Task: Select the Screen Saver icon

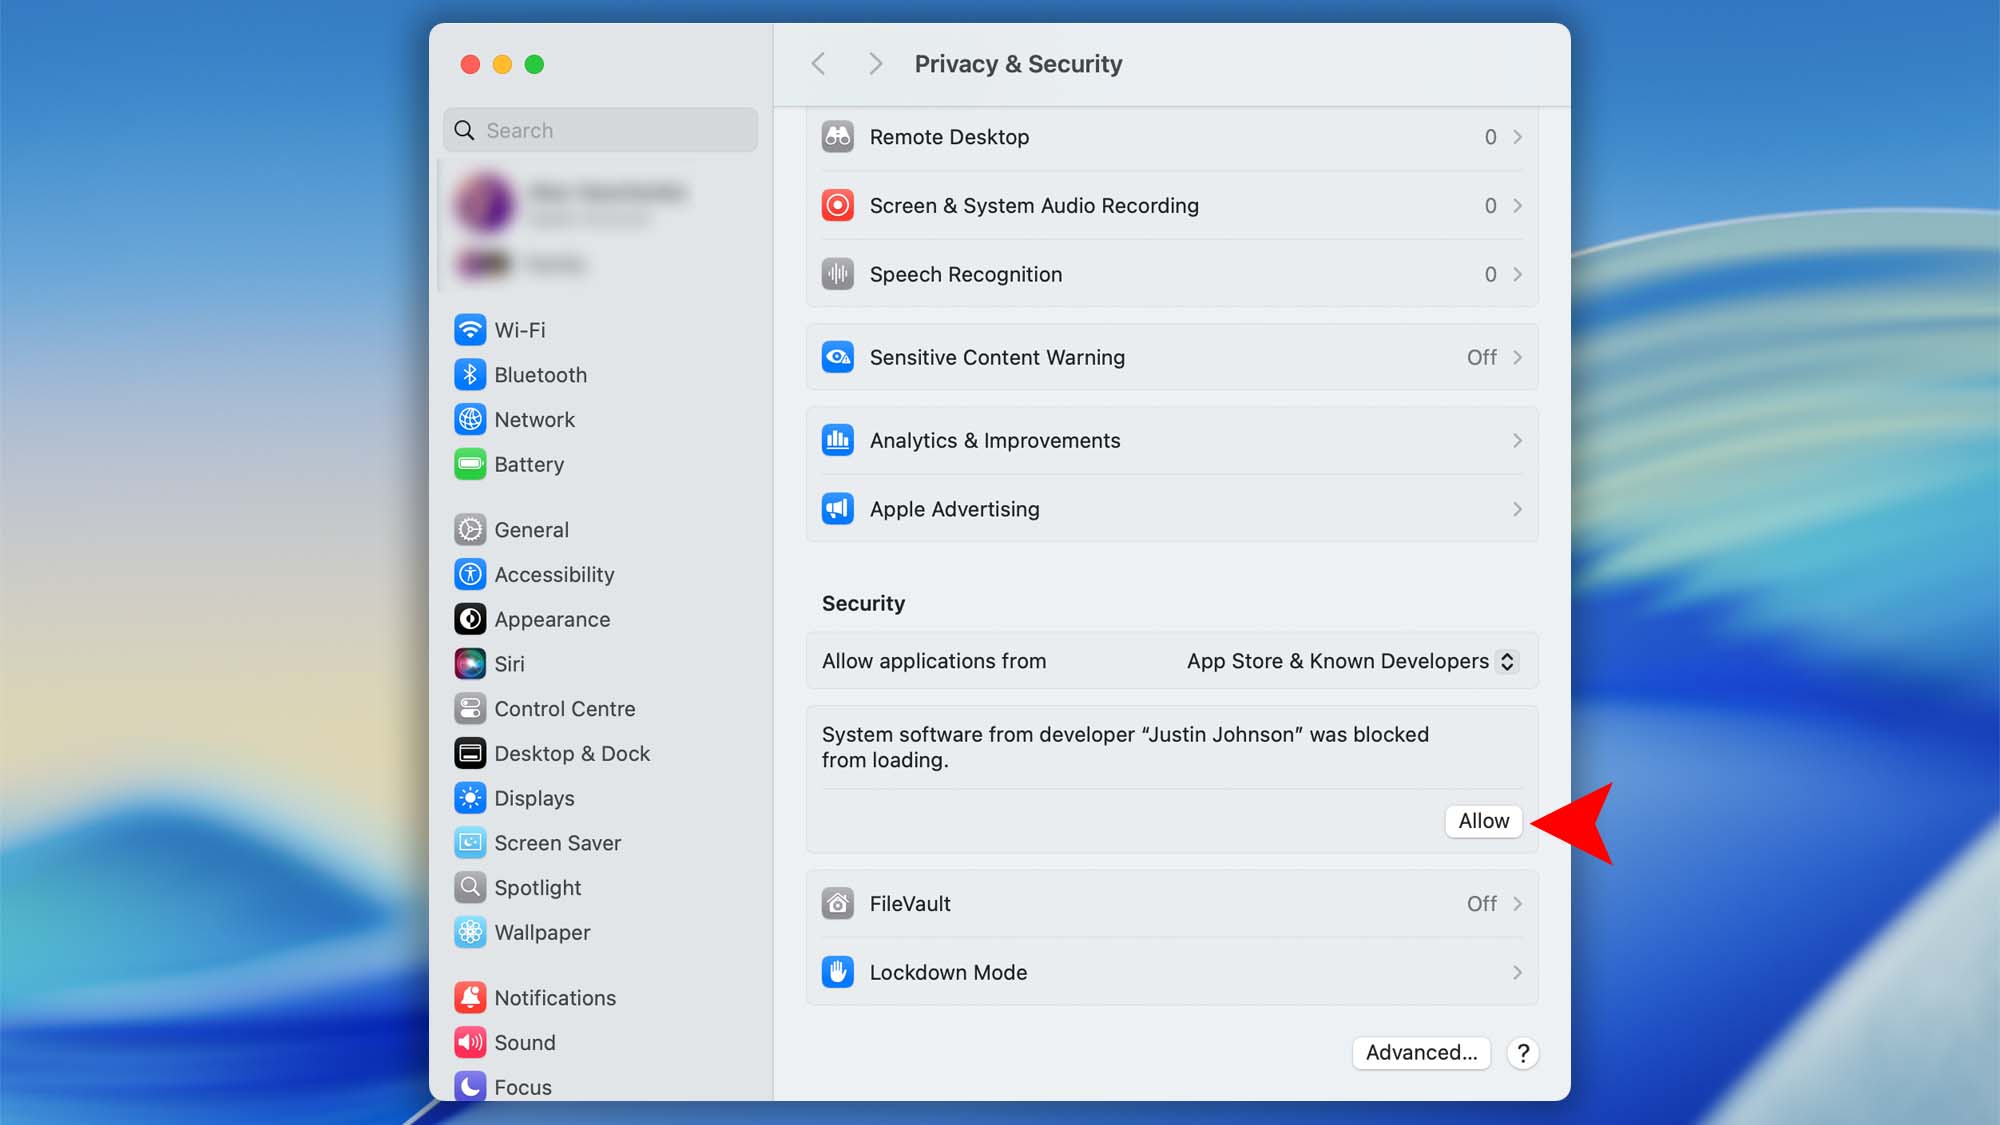Action: click(x=470, y=843)
